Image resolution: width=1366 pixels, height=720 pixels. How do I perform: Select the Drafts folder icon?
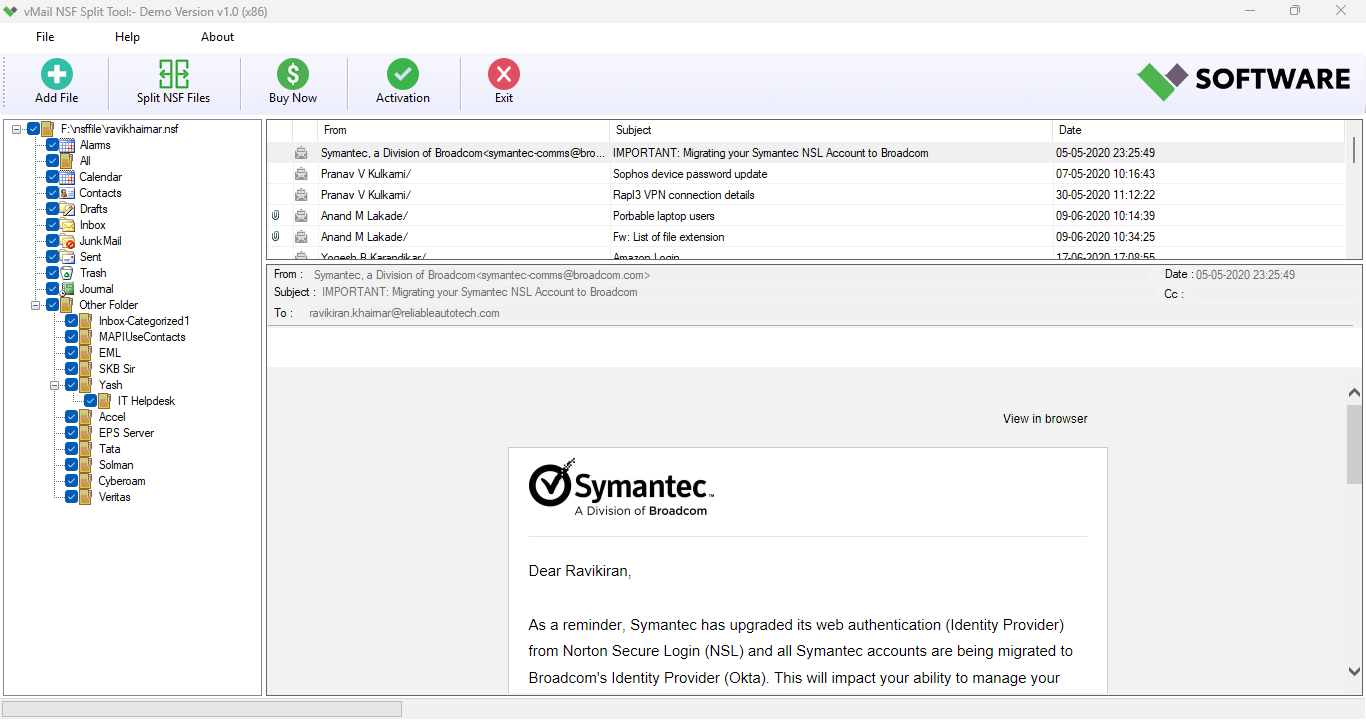click(x=68, y=209)
